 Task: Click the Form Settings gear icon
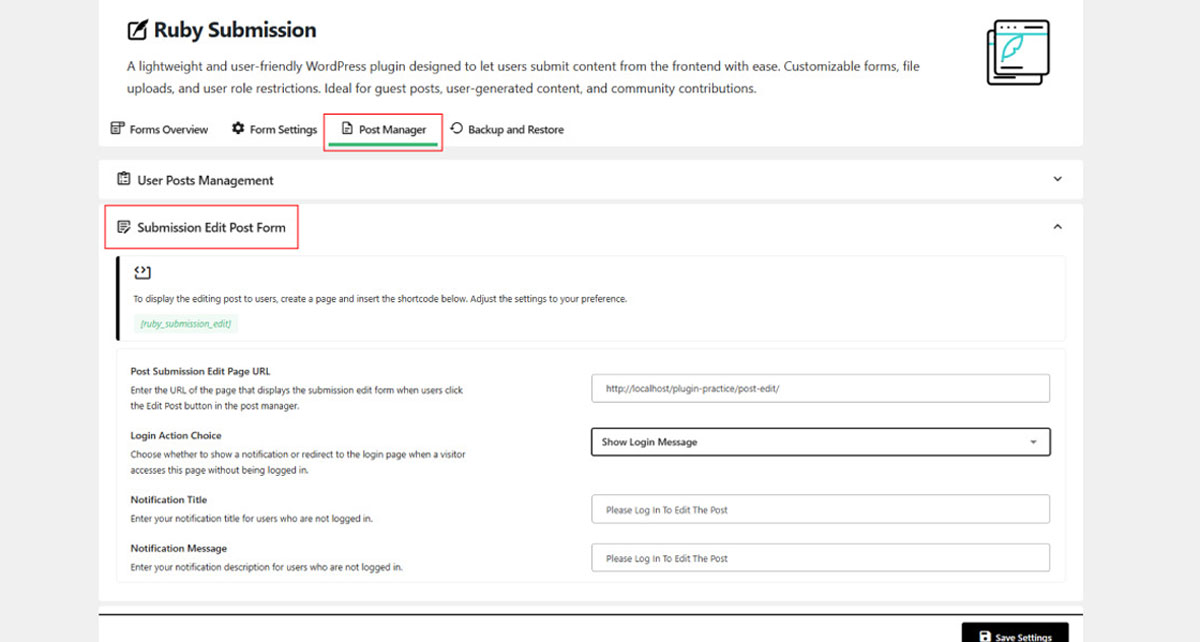tap(238, 128)
